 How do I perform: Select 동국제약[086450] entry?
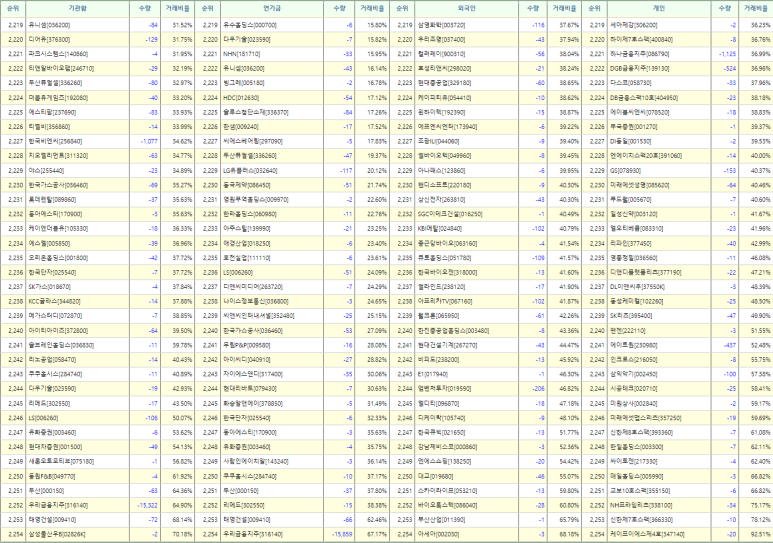click(246, 185)
